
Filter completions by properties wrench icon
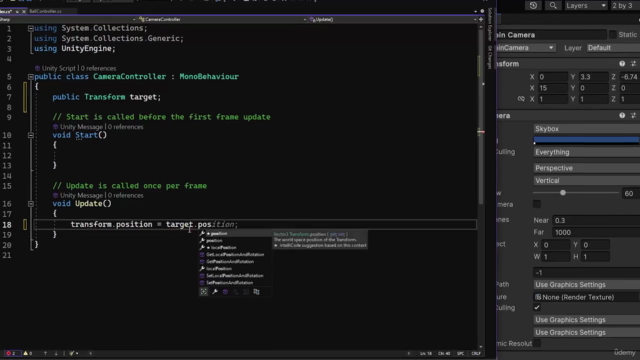tap(215, 292)
